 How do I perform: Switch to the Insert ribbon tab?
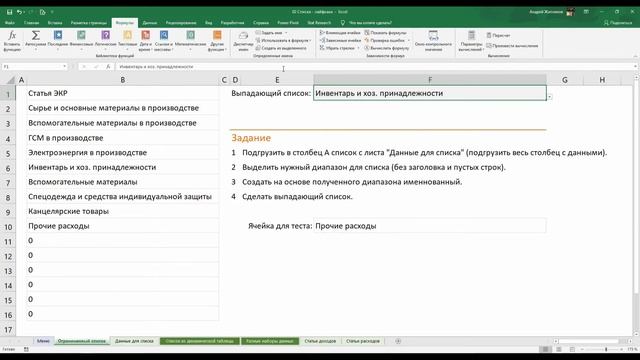coord(55,23)
